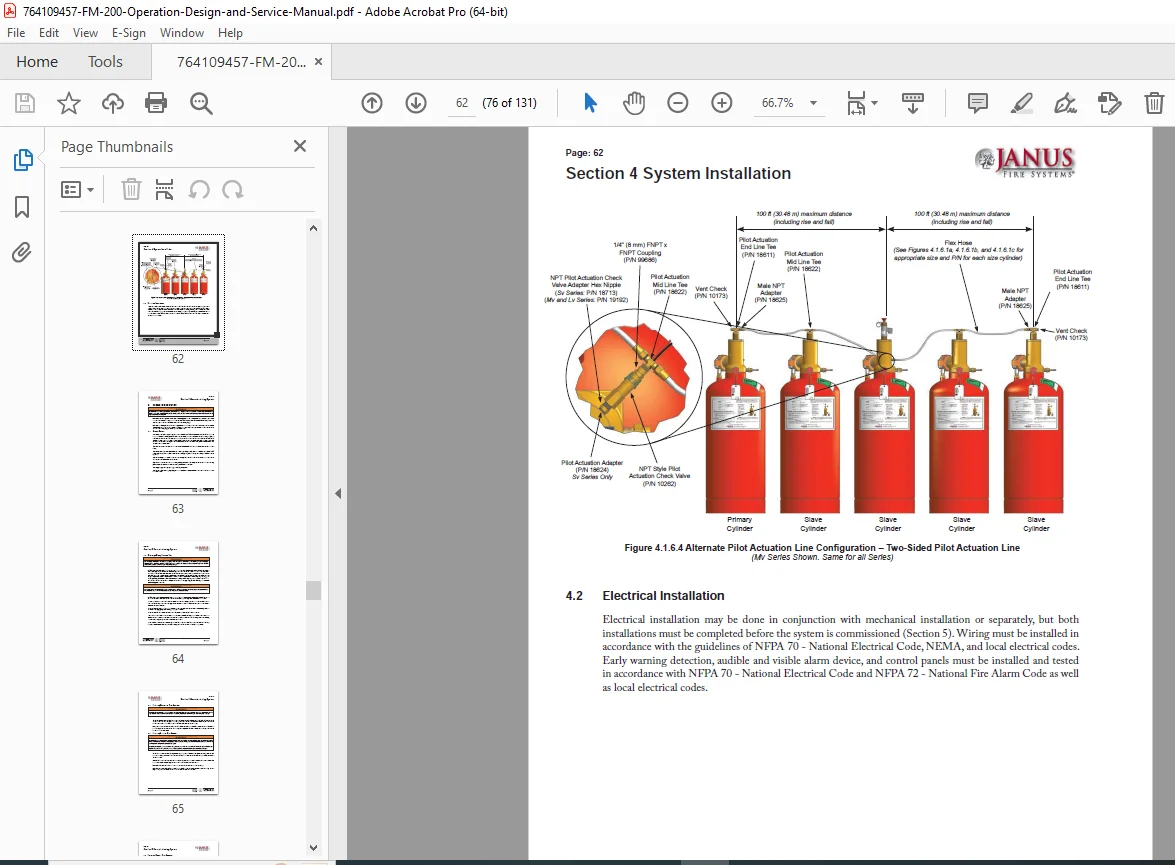
Task: Close the 764109457-FM-20... document tab
Action: (x=318, y=61)
